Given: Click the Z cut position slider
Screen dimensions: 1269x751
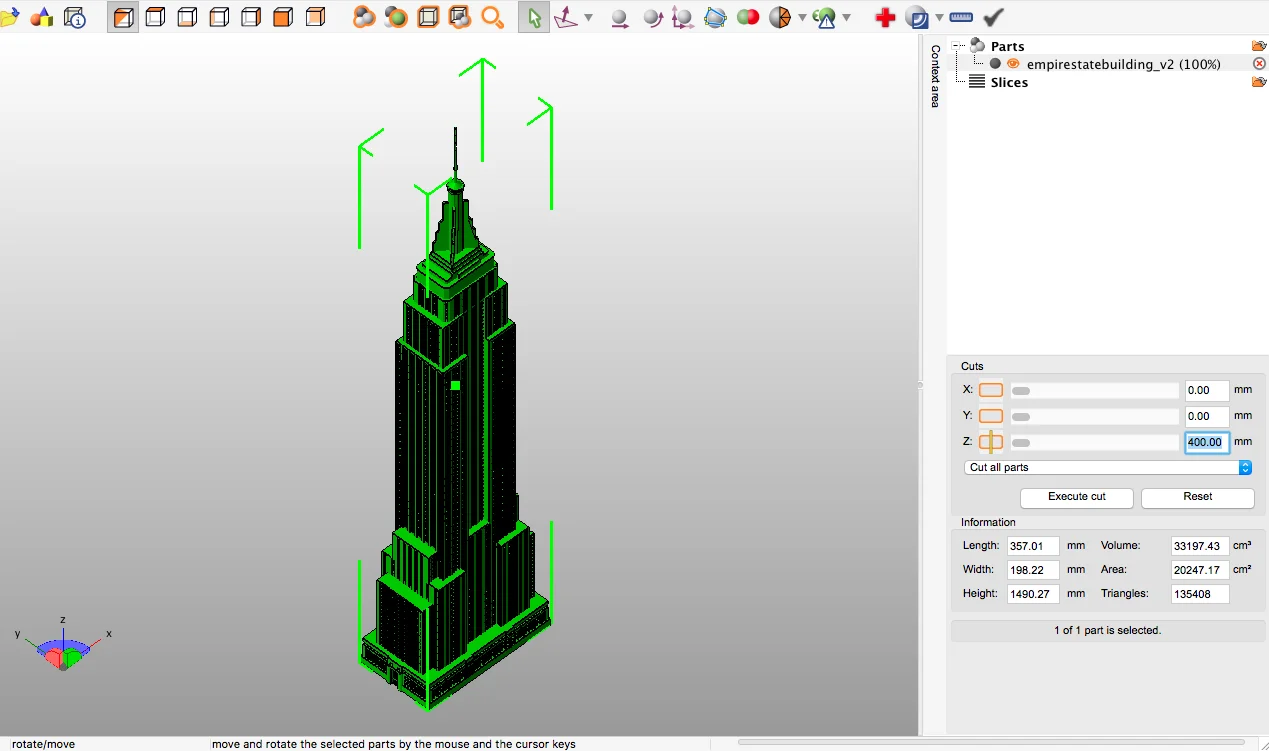Looking at the screenshot, I should click(x=1095, y=442).
